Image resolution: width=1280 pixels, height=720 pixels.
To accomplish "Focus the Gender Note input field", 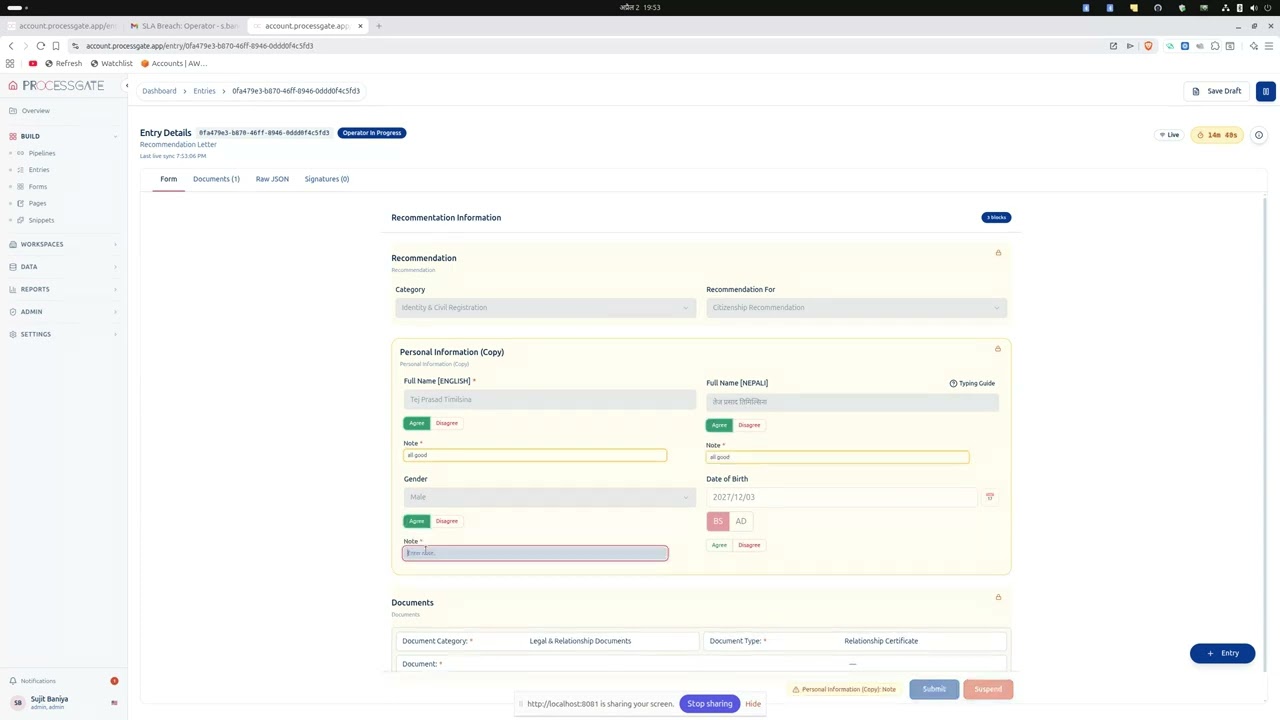I will coord(535,553).
